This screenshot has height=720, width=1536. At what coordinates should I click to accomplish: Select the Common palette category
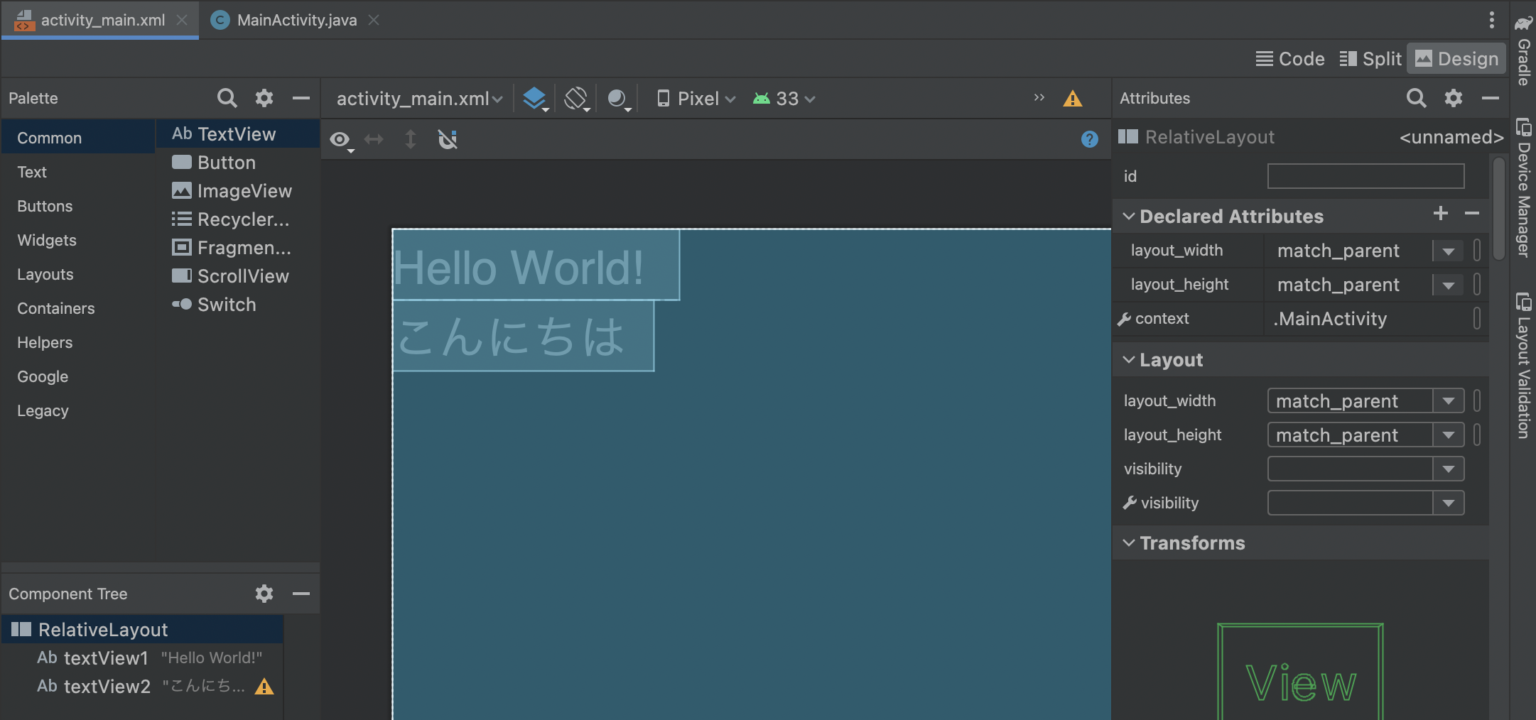tap(78, 138)
